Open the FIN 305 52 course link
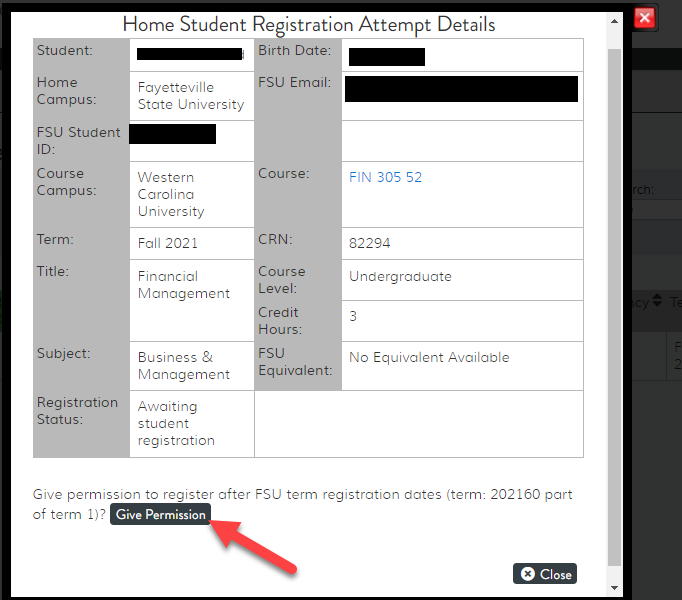Viewport: 682px width, 600px height. 385,177
